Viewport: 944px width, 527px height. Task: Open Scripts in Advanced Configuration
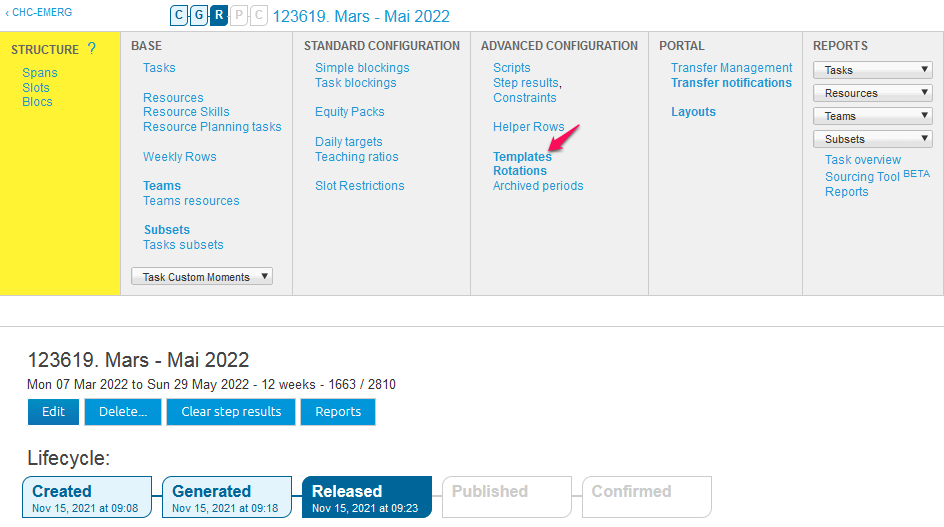tap(512, 67)
